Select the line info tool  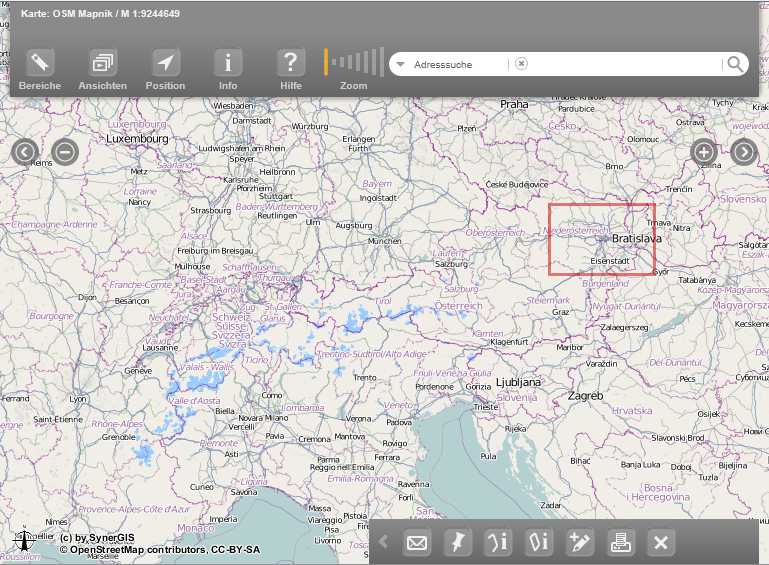tap(498, 543)
